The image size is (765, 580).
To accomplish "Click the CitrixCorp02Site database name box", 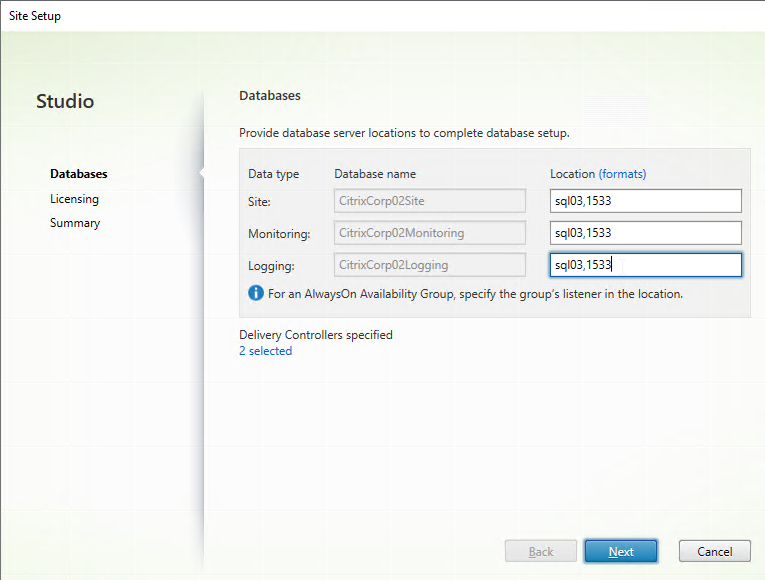I will pos(430,201).
